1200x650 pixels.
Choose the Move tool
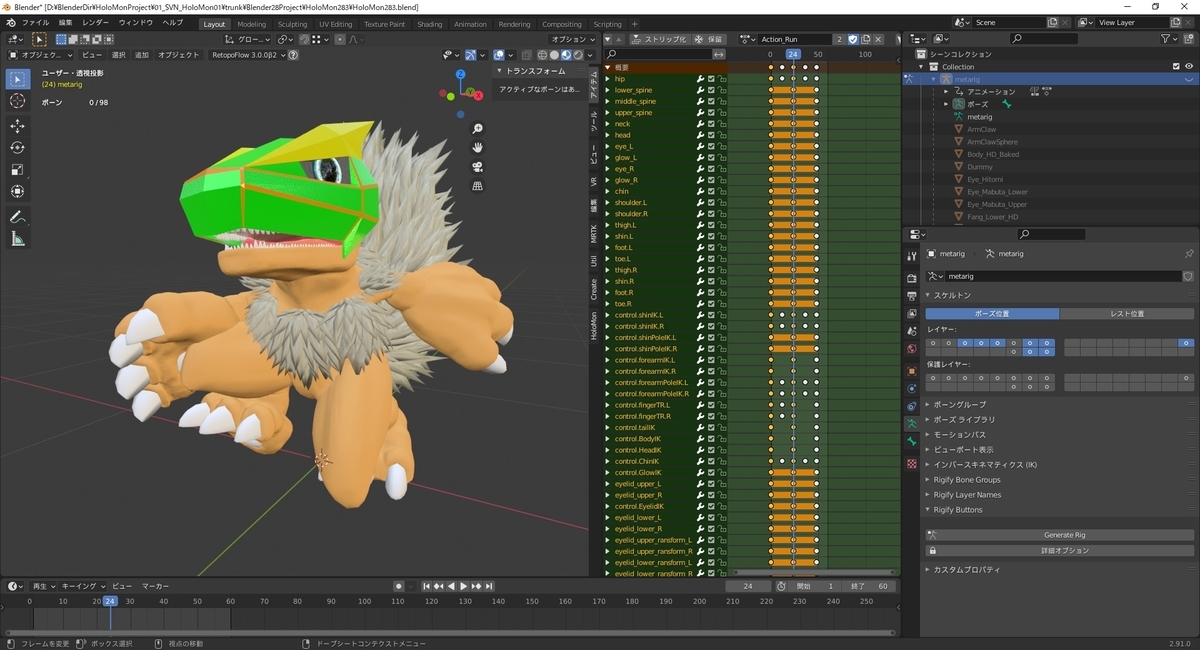click(x=18, y=126)
